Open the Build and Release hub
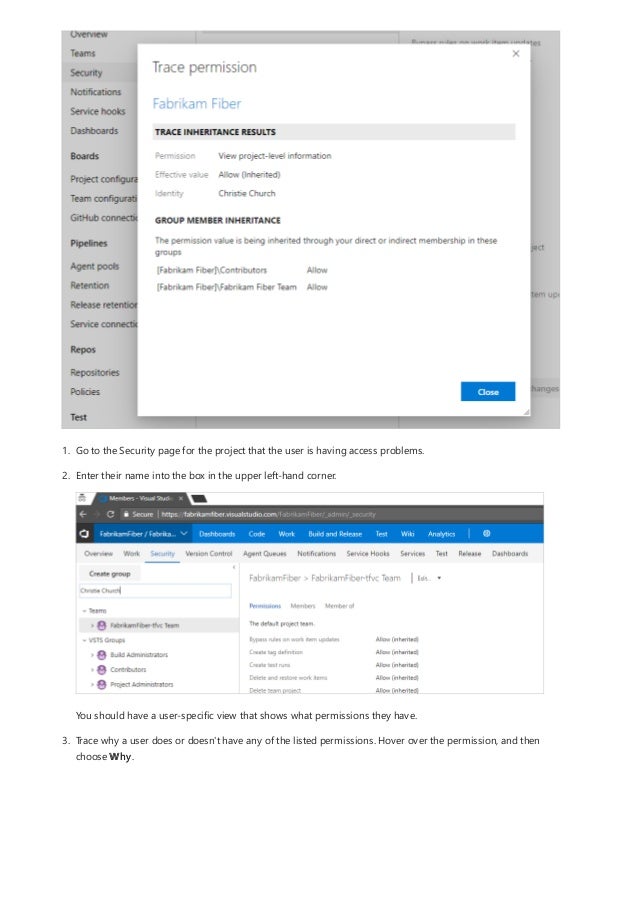 coord(335,534)
